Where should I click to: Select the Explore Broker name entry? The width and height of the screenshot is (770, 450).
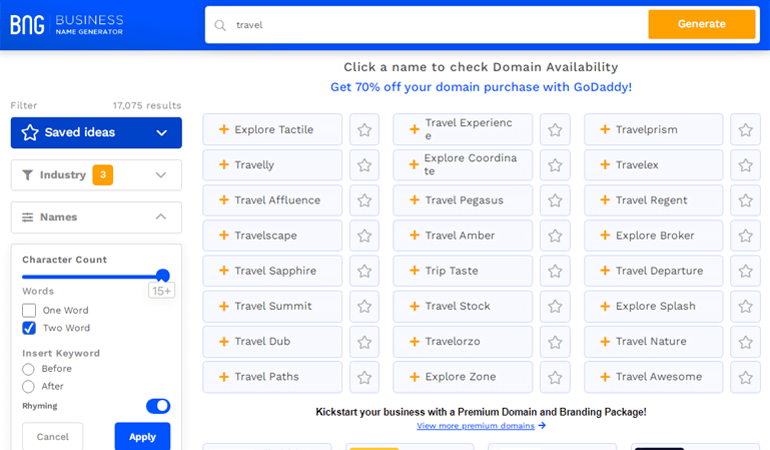[x=654, y=236]
